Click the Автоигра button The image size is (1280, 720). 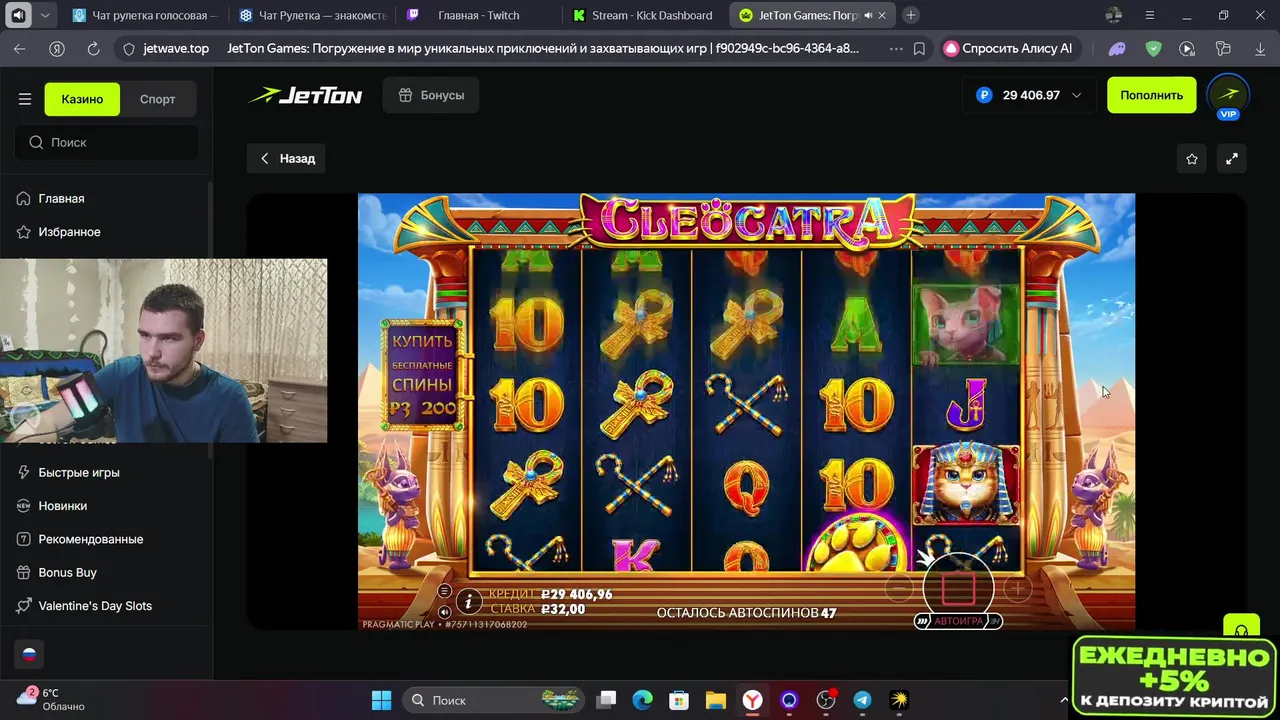pyautogui.click(x=958, y=621)
